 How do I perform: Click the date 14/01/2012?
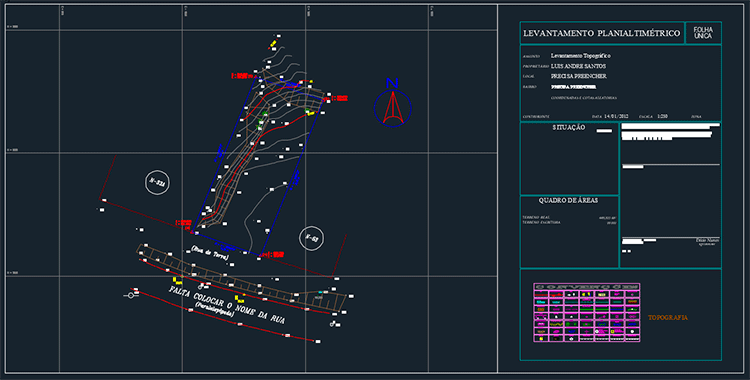click(x=617, y=116)
